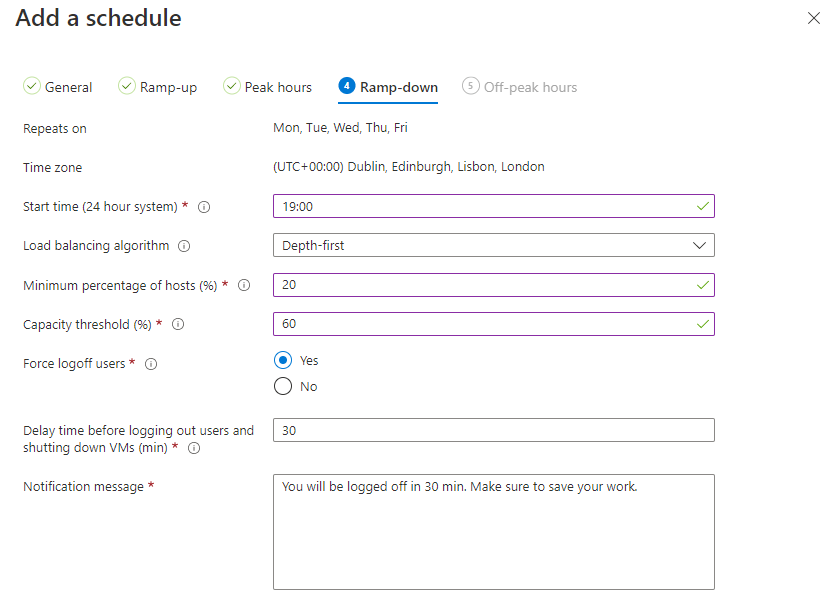The width and height of the screenshot is (836, 600).
Task: Click info icon next to Delay time label
Action: click(194, 448)
